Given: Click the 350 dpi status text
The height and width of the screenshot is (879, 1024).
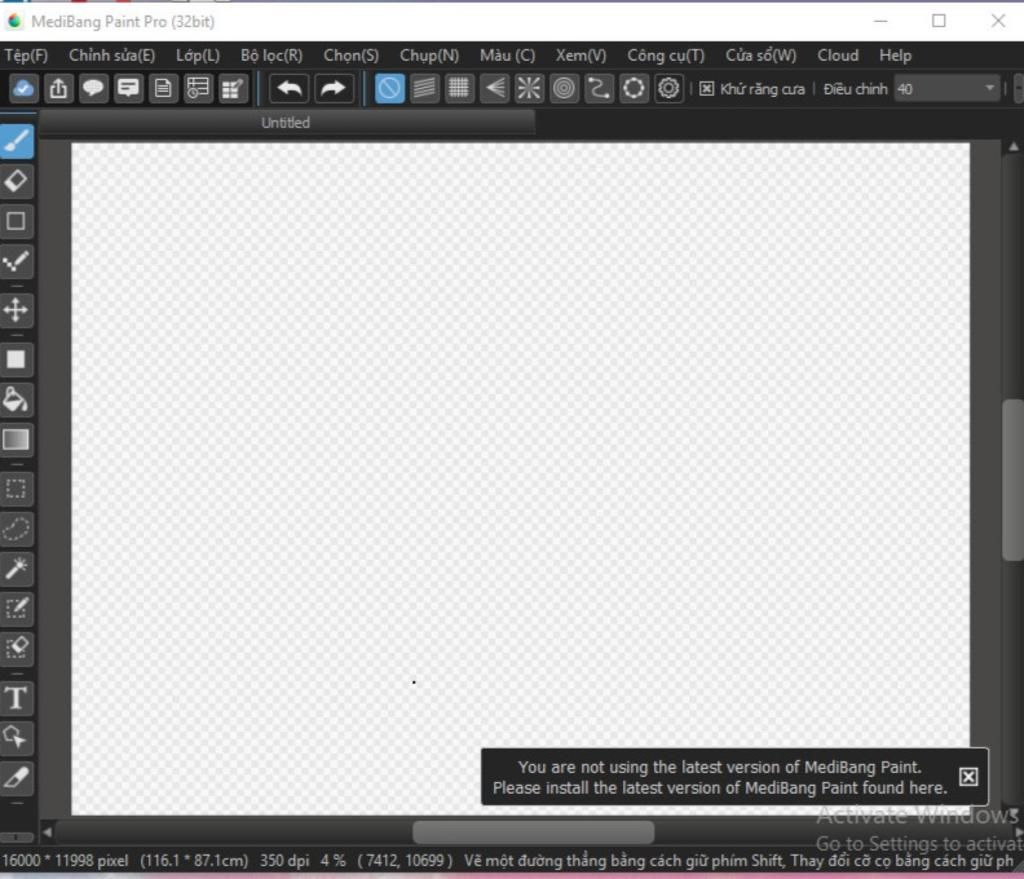Looking at the screenshot, I should [x=284, y=860].
